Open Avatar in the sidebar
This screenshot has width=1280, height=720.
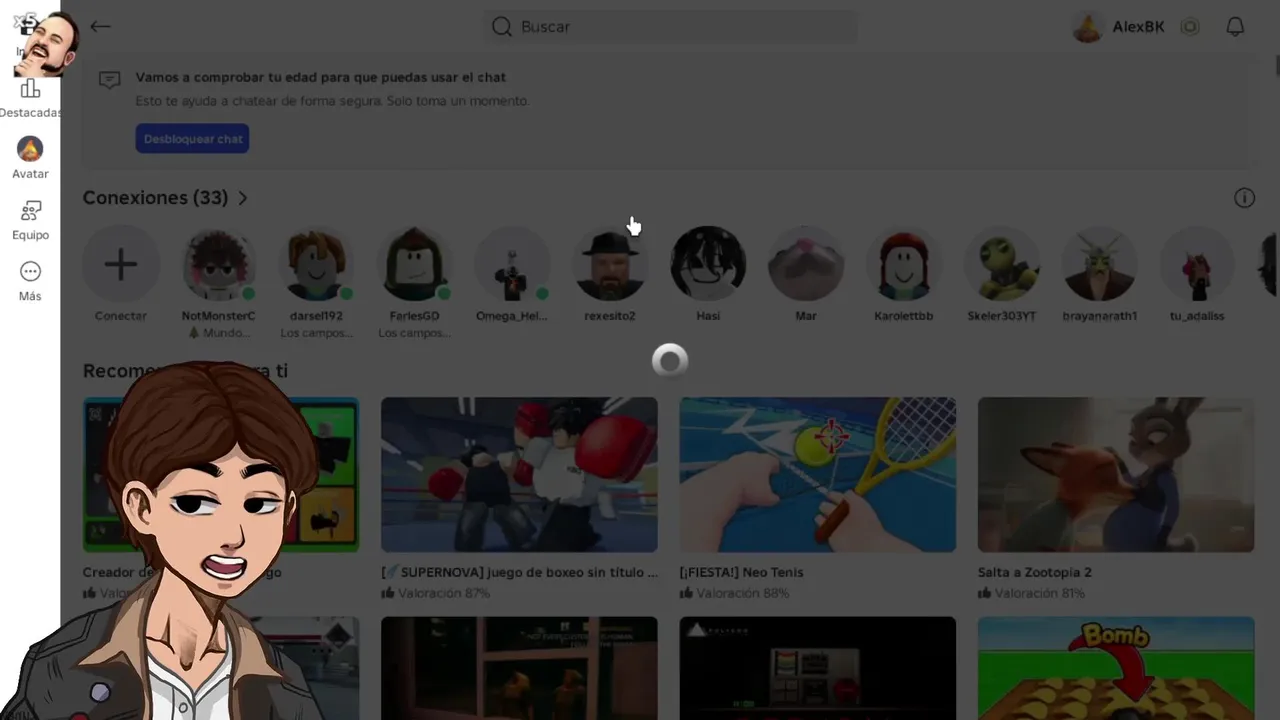[30, 158]
